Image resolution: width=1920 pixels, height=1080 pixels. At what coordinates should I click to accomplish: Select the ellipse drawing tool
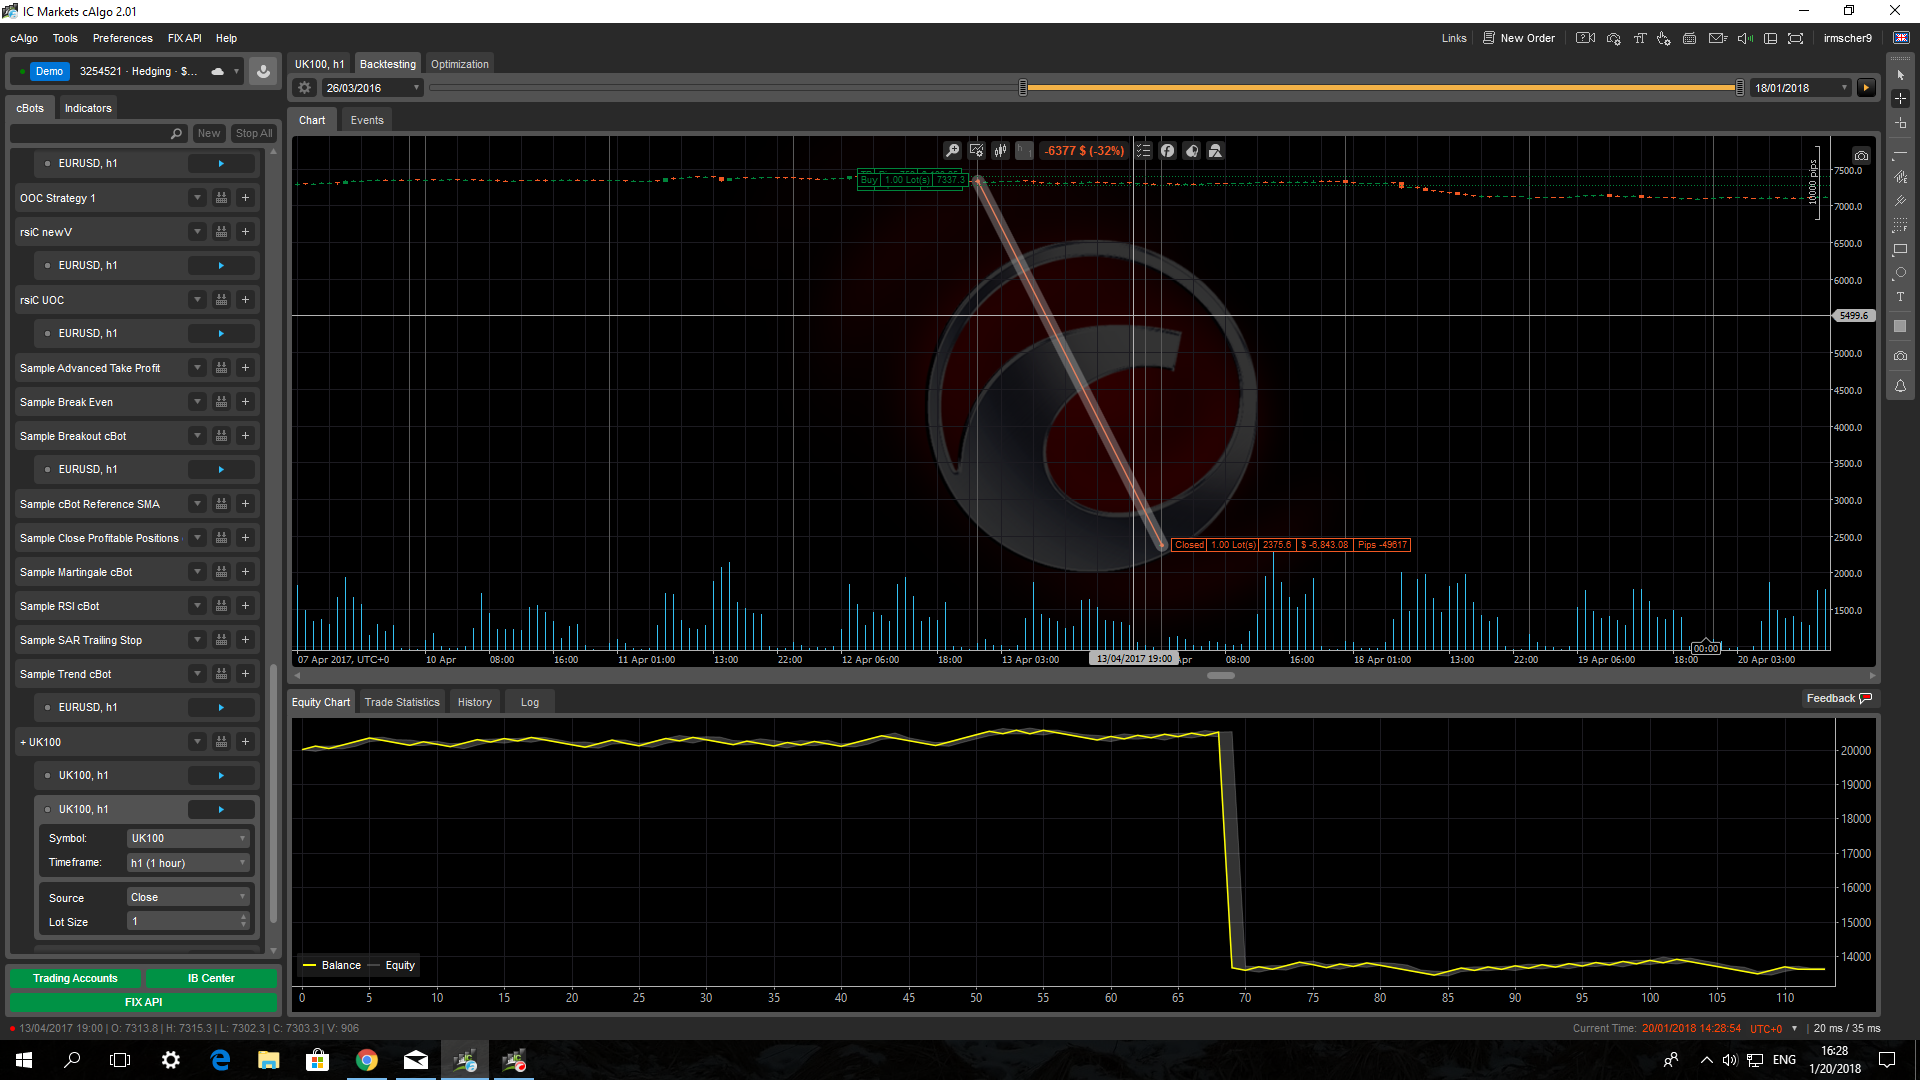coord(1900,273)
